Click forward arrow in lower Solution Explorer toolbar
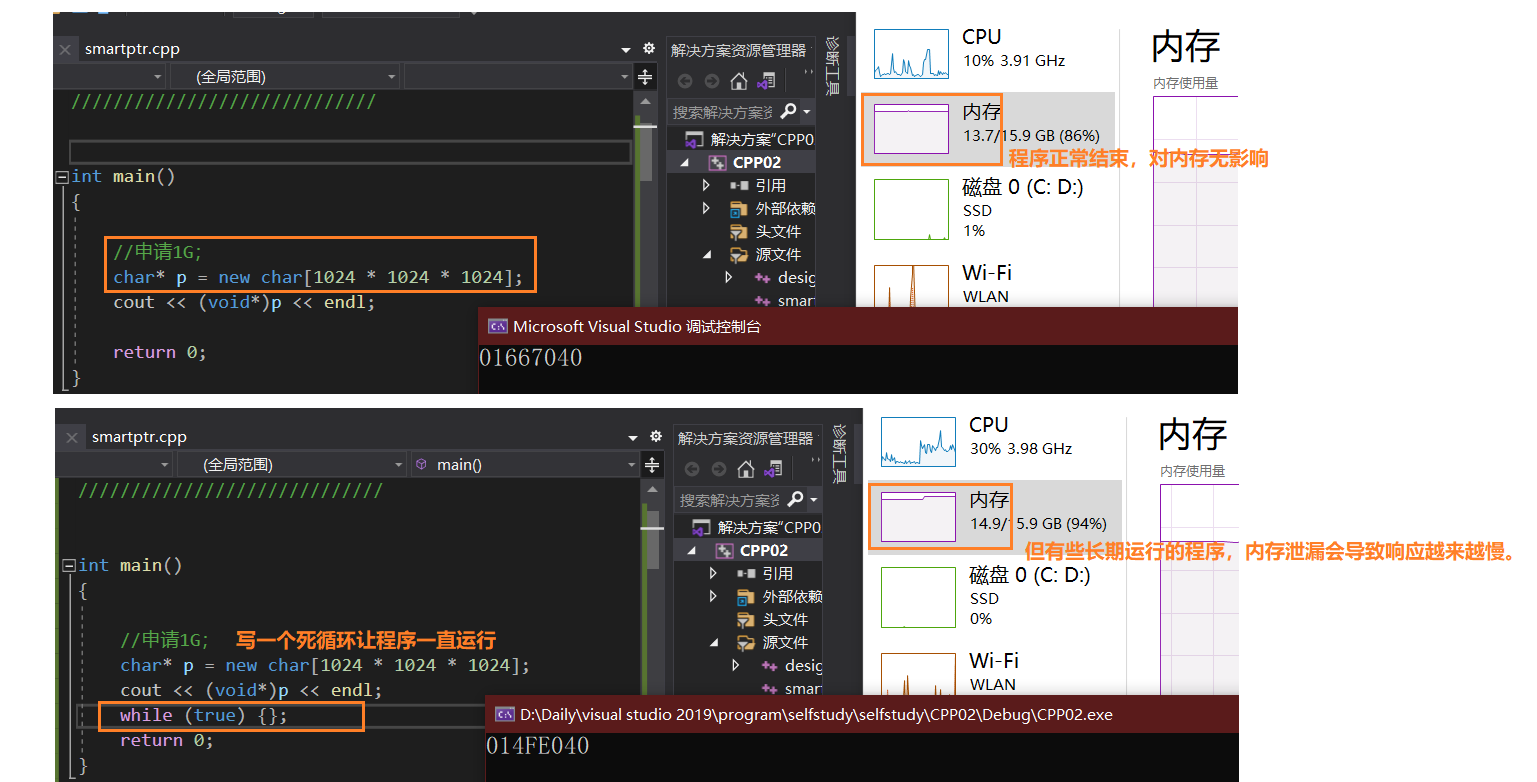1537x782 pixels. point(718,470)
